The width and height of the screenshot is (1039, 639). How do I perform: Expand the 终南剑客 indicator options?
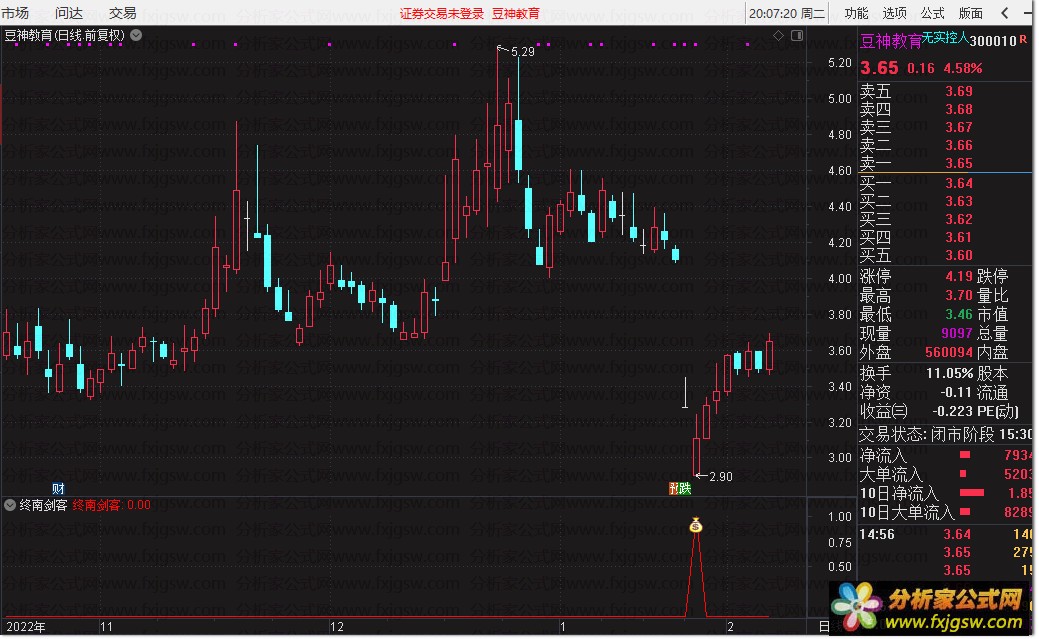click(10, 505)
